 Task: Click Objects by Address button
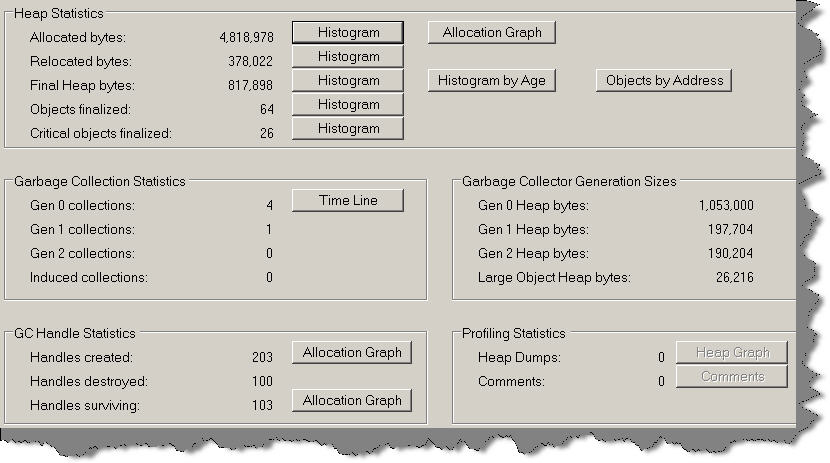pyautogui.click(x=664, y=80)
